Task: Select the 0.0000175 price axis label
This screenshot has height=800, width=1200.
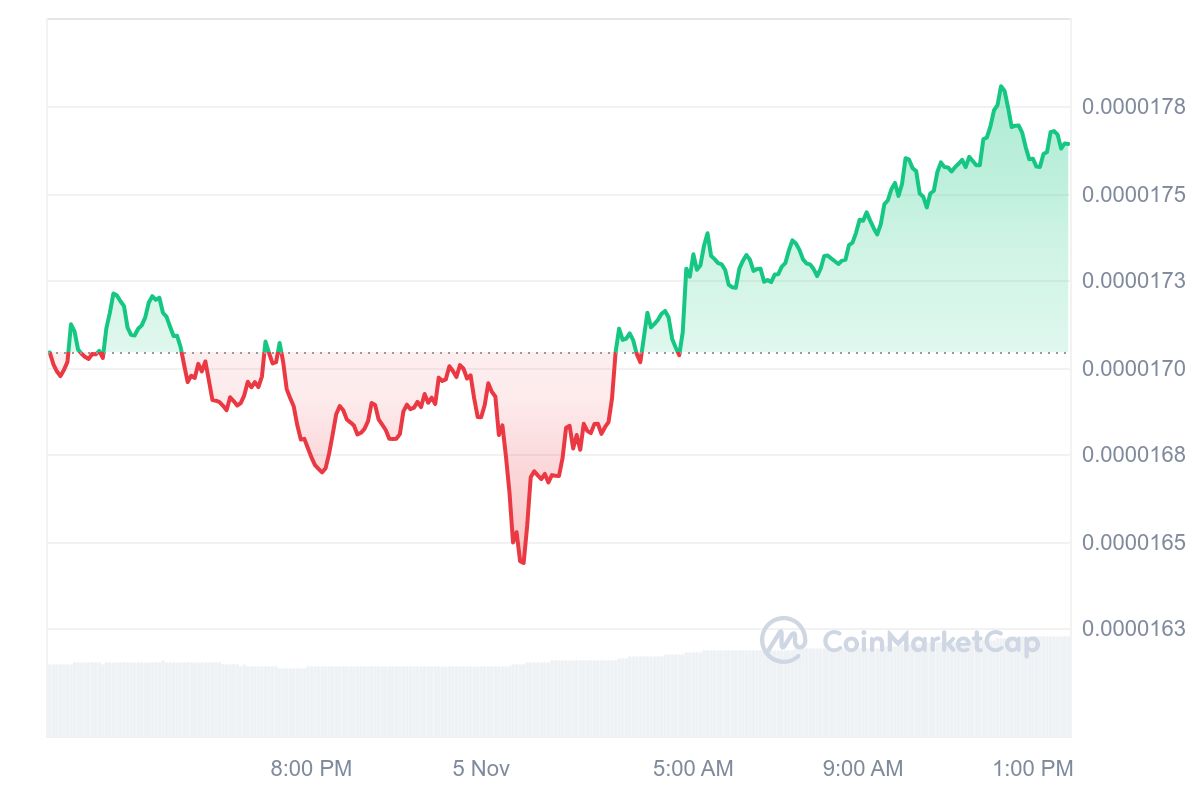Action: coord(1133,194)
